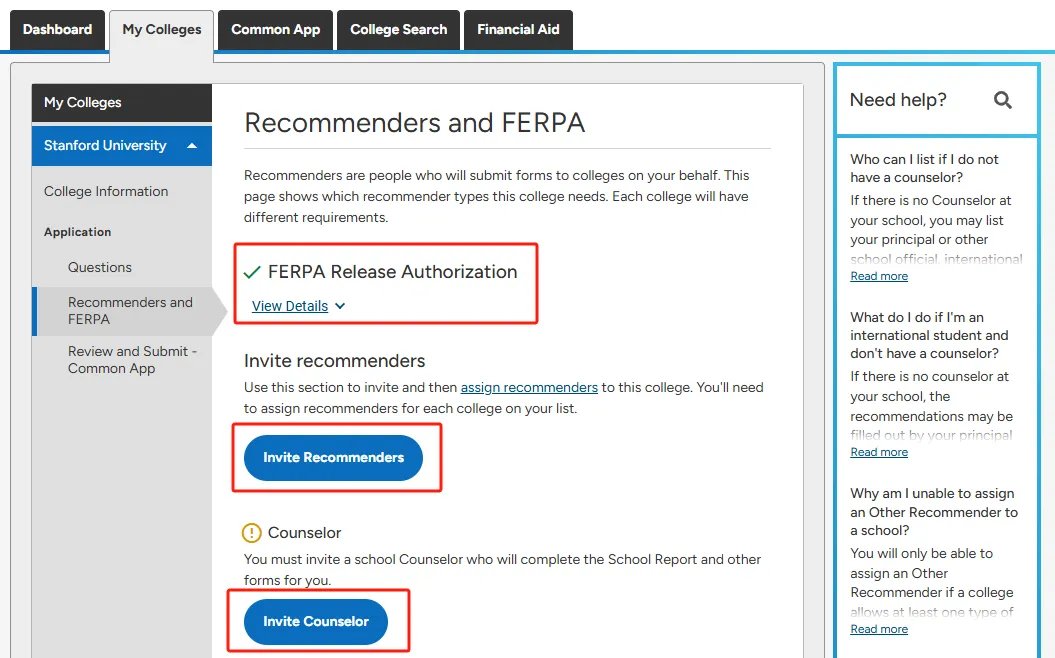Open College Information in the sidebar
This screenshot has width=1055, height=658.
click(106, 191)
